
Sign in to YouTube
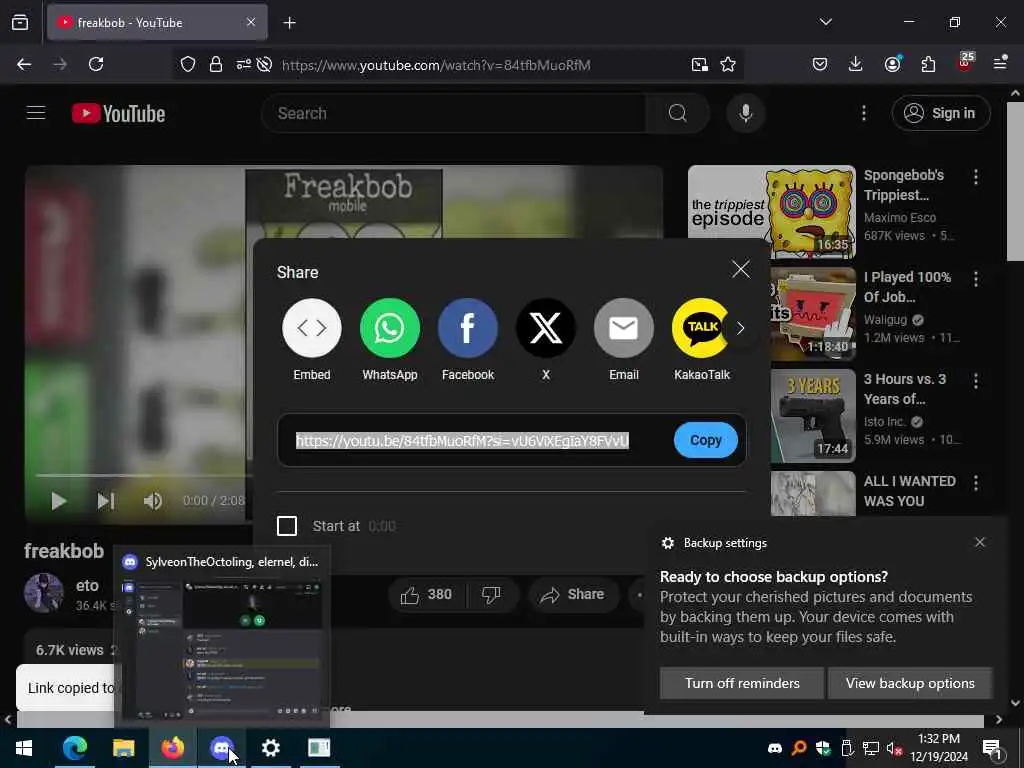940,113
